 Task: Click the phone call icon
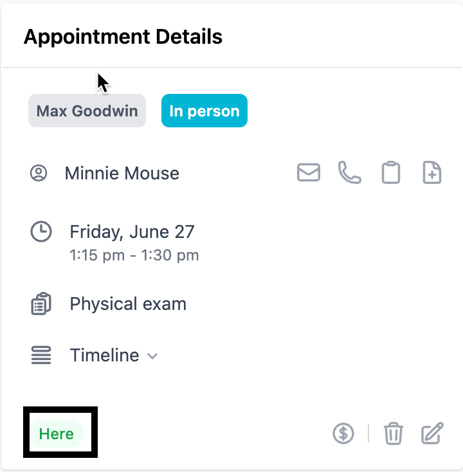pyautogui.click(x=349, y=173)
